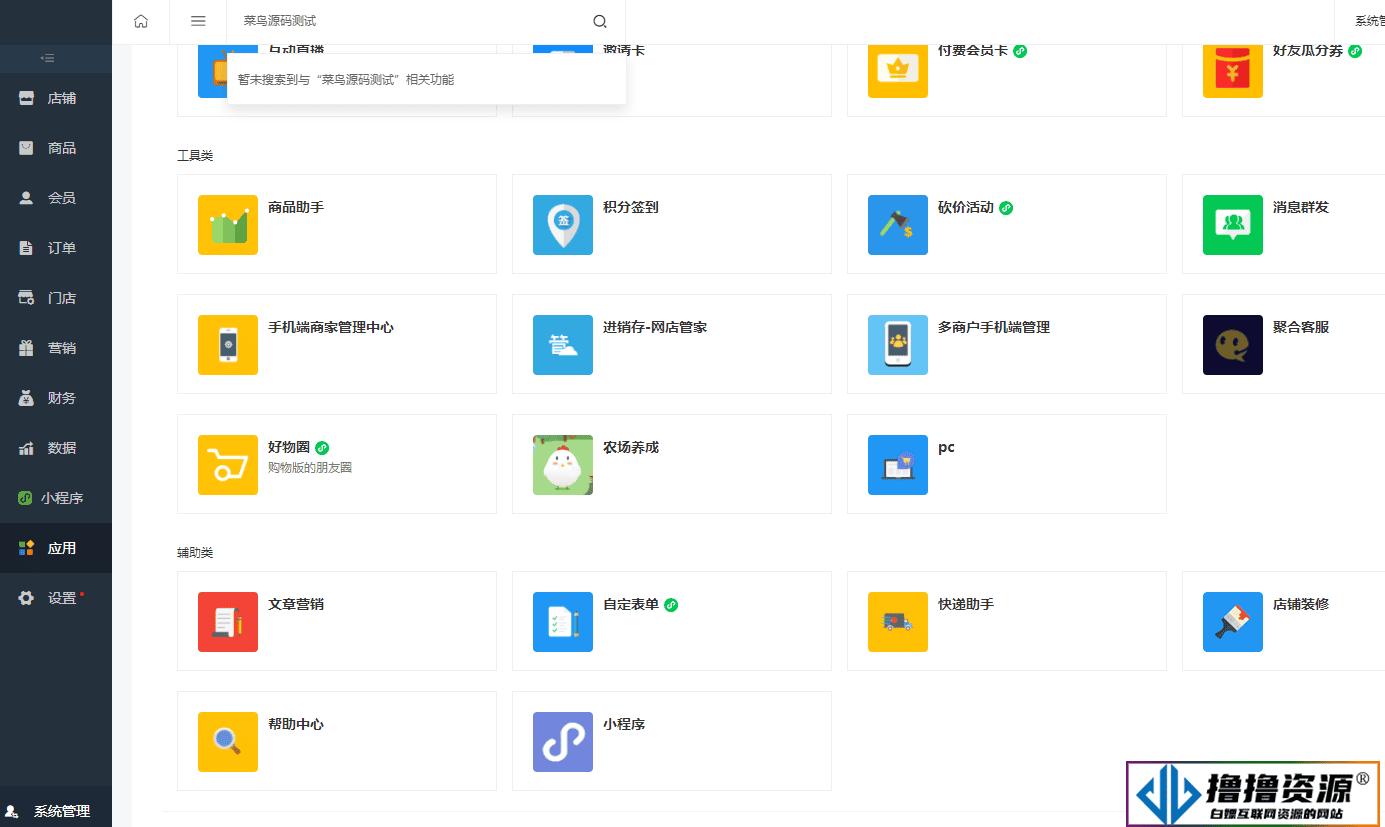The width and height of the screenshot is (1385, 827).
Task: Open 小程序 in the sidebar
Action: tap(56, 498)
